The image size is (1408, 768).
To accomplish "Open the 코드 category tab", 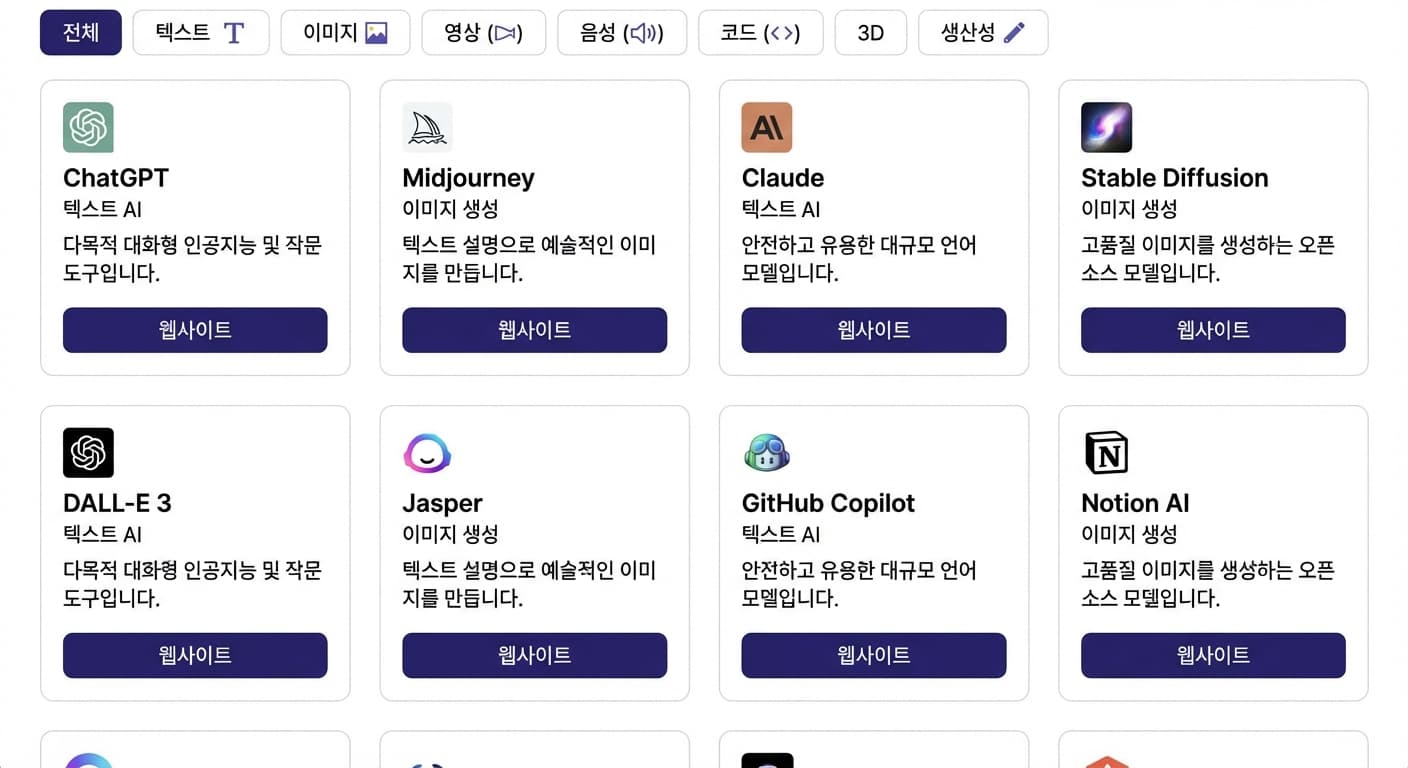I will 760,32.
